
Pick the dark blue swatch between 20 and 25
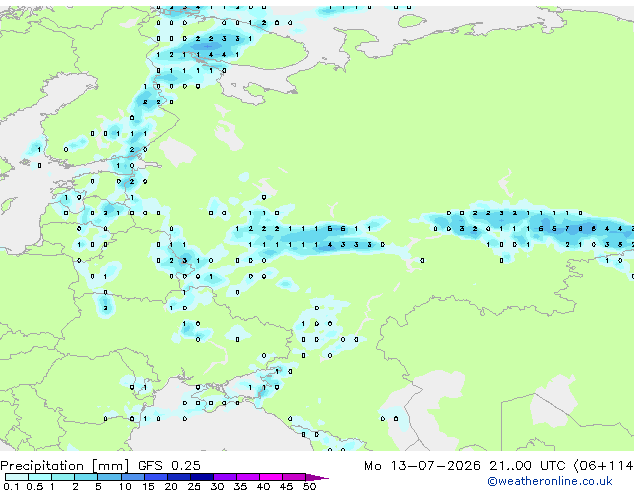coord(179,477)
